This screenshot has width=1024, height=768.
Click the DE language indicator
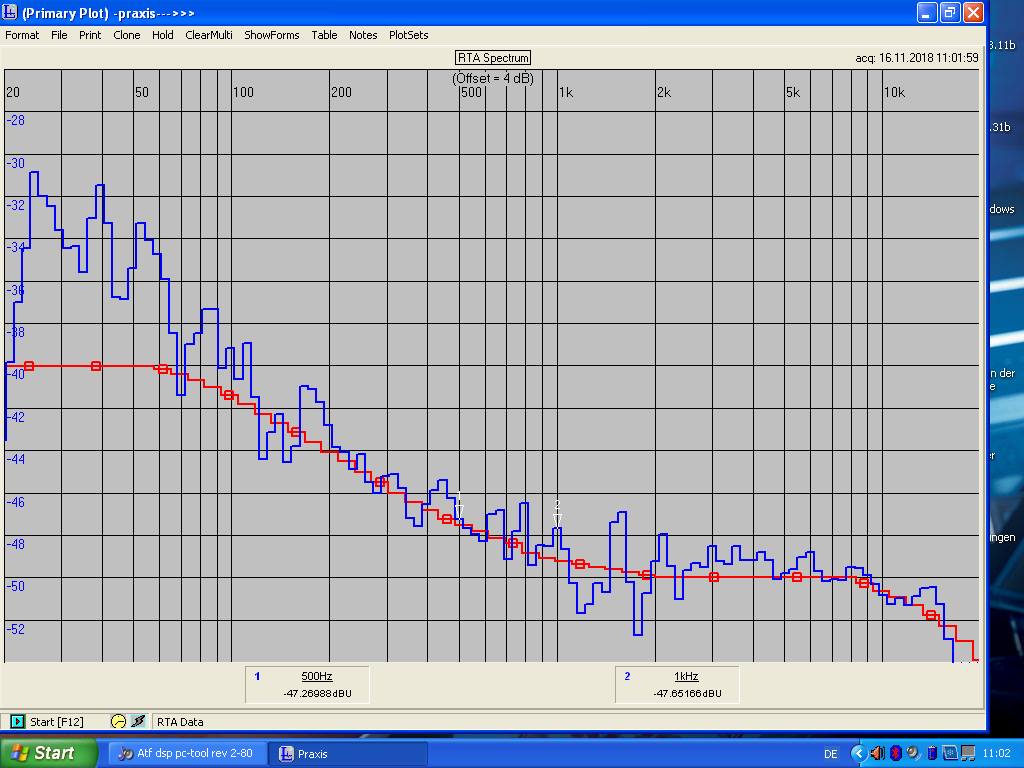[831, 753]
